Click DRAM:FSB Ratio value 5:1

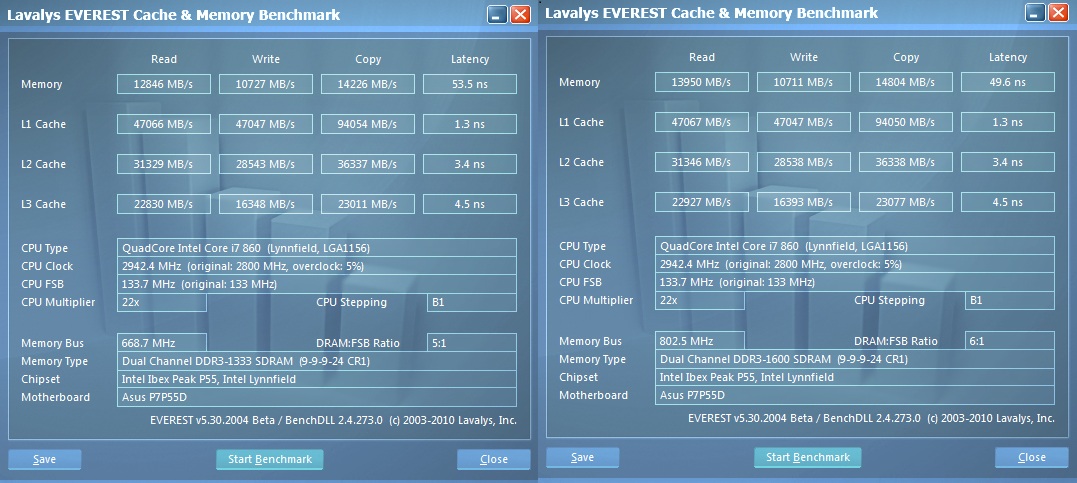pyautogui.click(x=472, y=343)
